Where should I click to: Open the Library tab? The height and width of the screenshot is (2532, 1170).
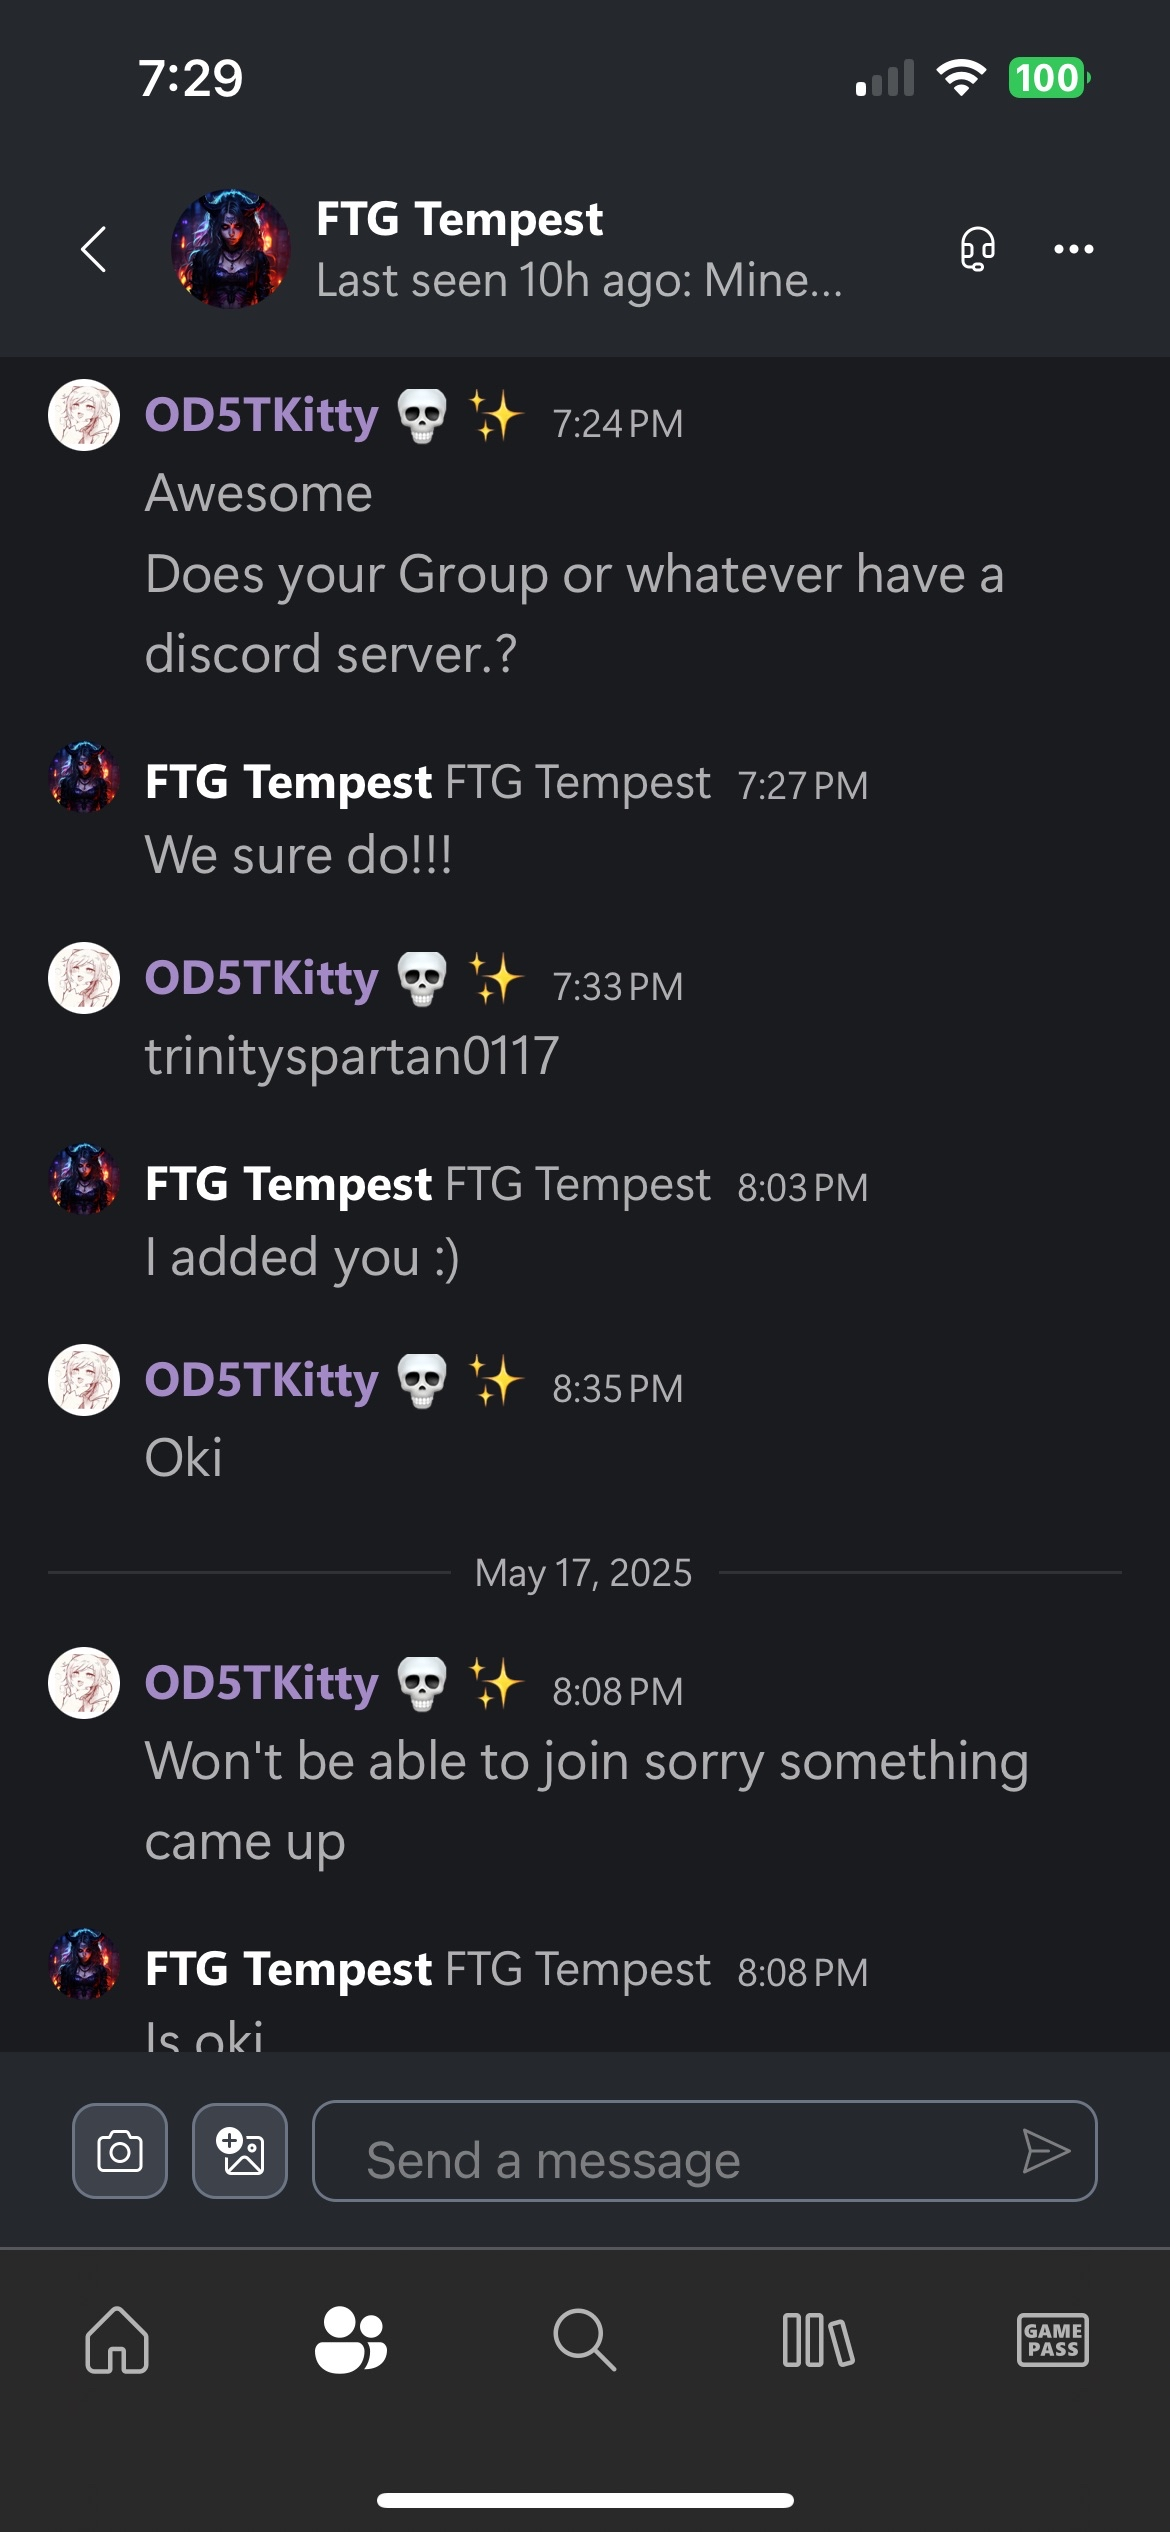[818, 2340]
